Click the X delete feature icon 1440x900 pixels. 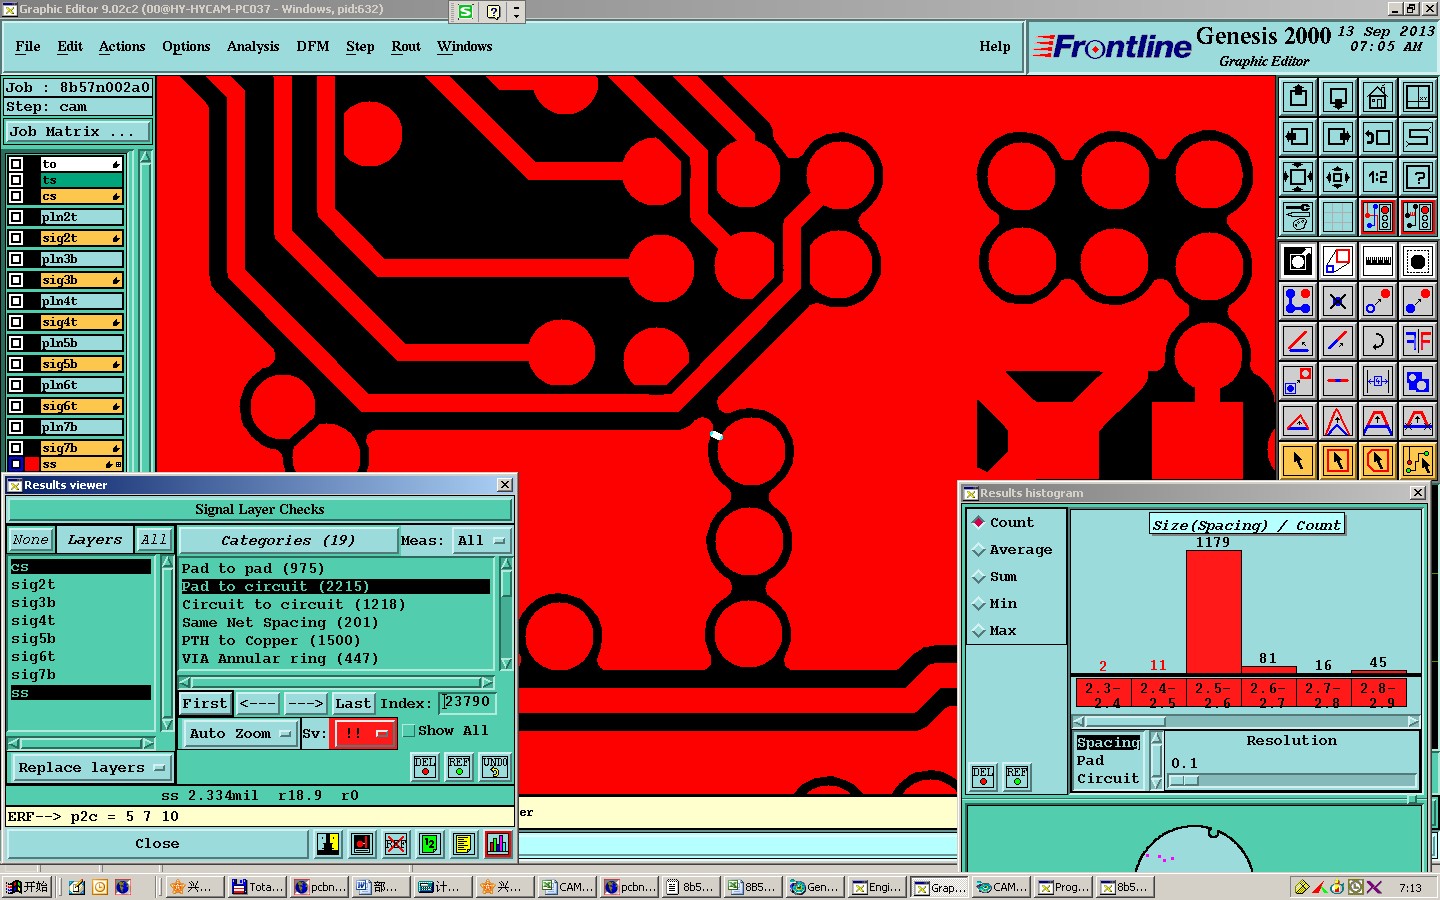(1338, 301)
